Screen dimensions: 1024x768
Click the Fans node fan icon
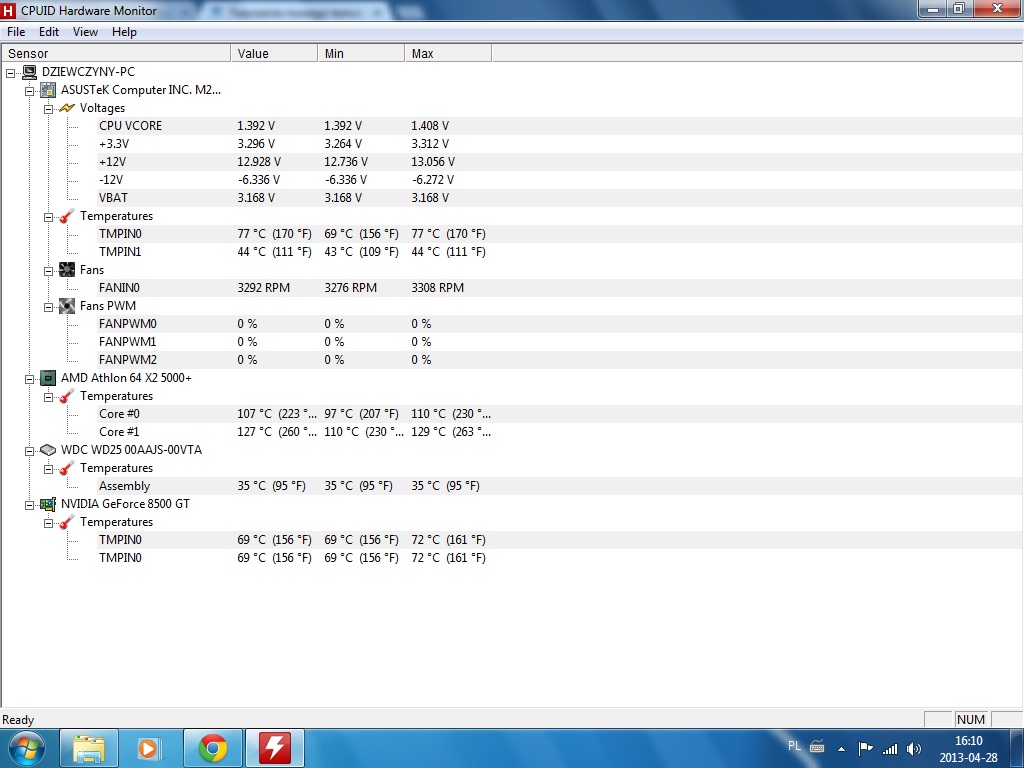click(67, 270)
